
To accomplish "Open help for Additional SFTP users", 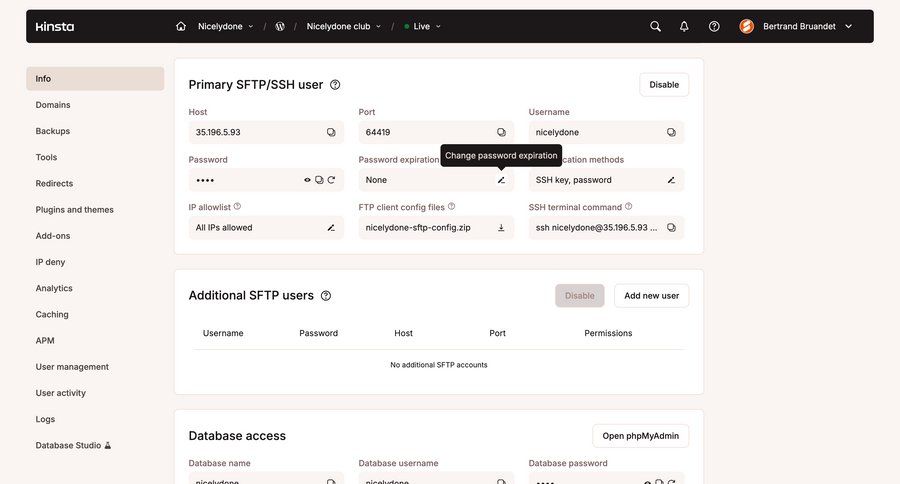I will tap(326, 296).
